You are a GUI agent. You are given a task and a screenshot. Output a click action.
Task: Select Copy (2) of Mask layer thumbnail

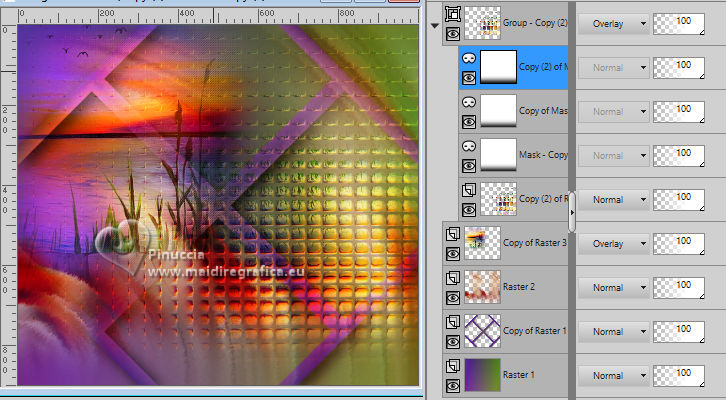[x=499, y=67]
